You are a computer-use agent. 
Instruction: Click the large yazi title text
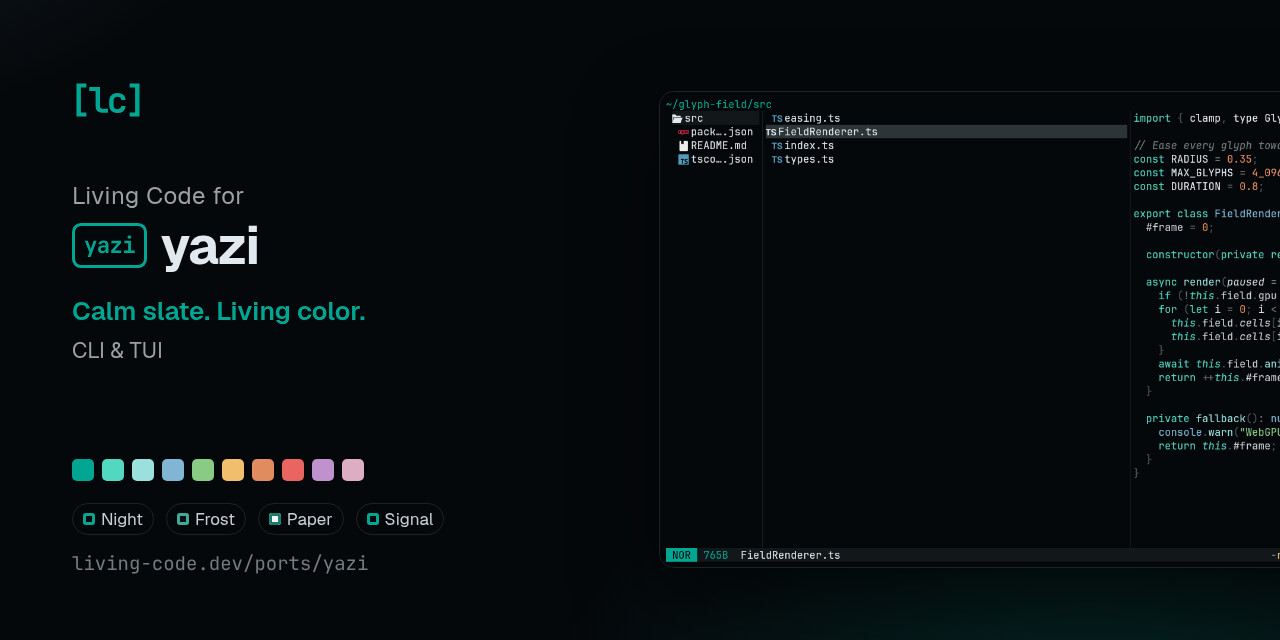tap(210, 246)
